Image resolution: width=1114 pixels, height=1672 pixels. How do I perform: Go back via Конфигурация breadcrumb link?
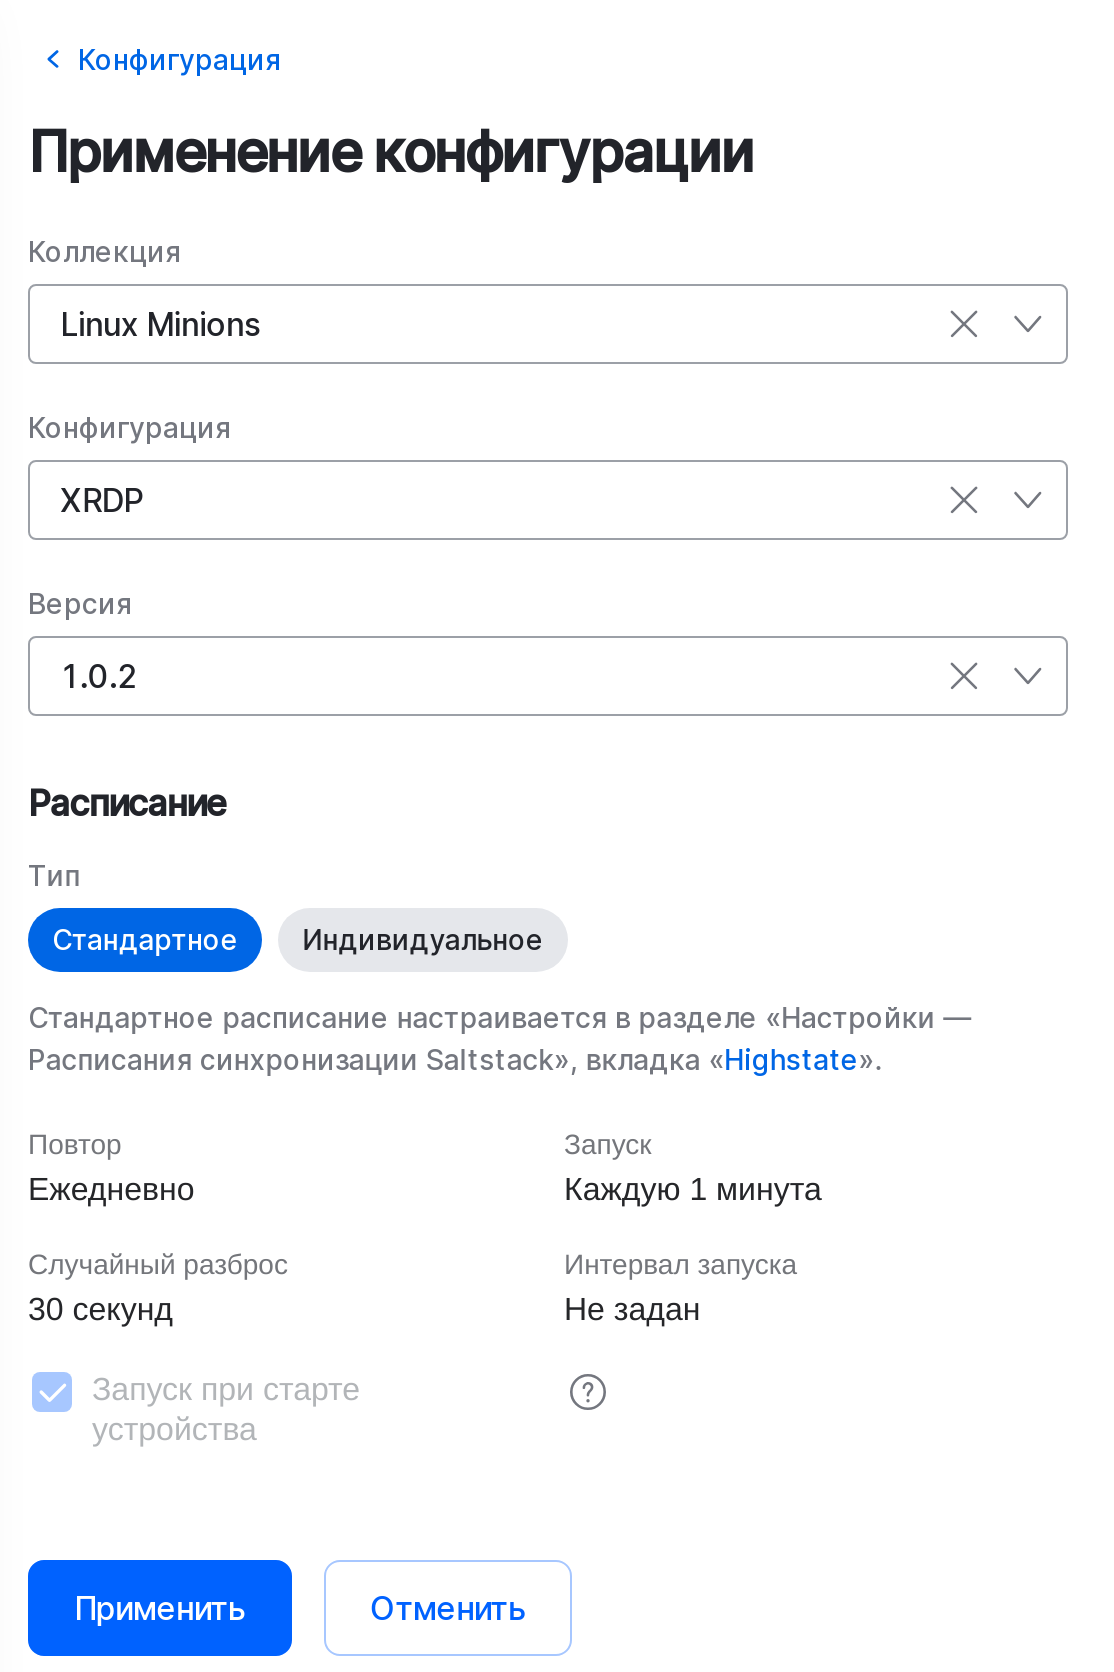[x=179, y=60]
